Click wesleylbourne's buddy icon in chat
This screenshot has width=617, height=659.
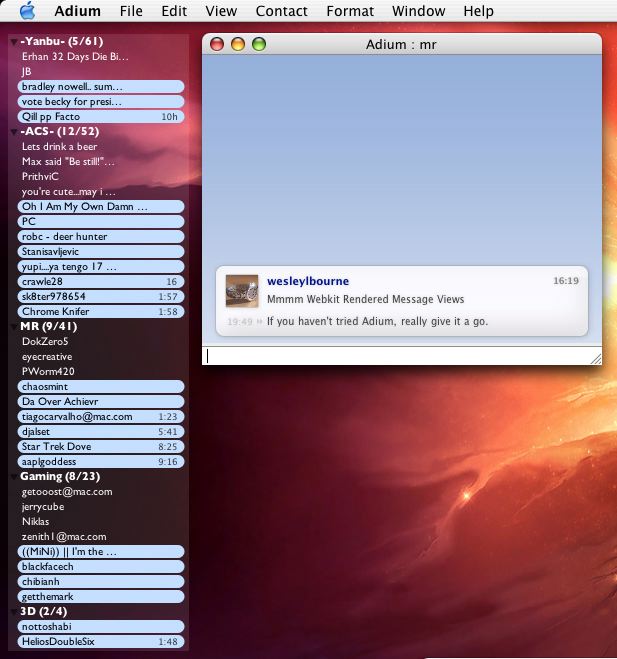click(242, 291)
